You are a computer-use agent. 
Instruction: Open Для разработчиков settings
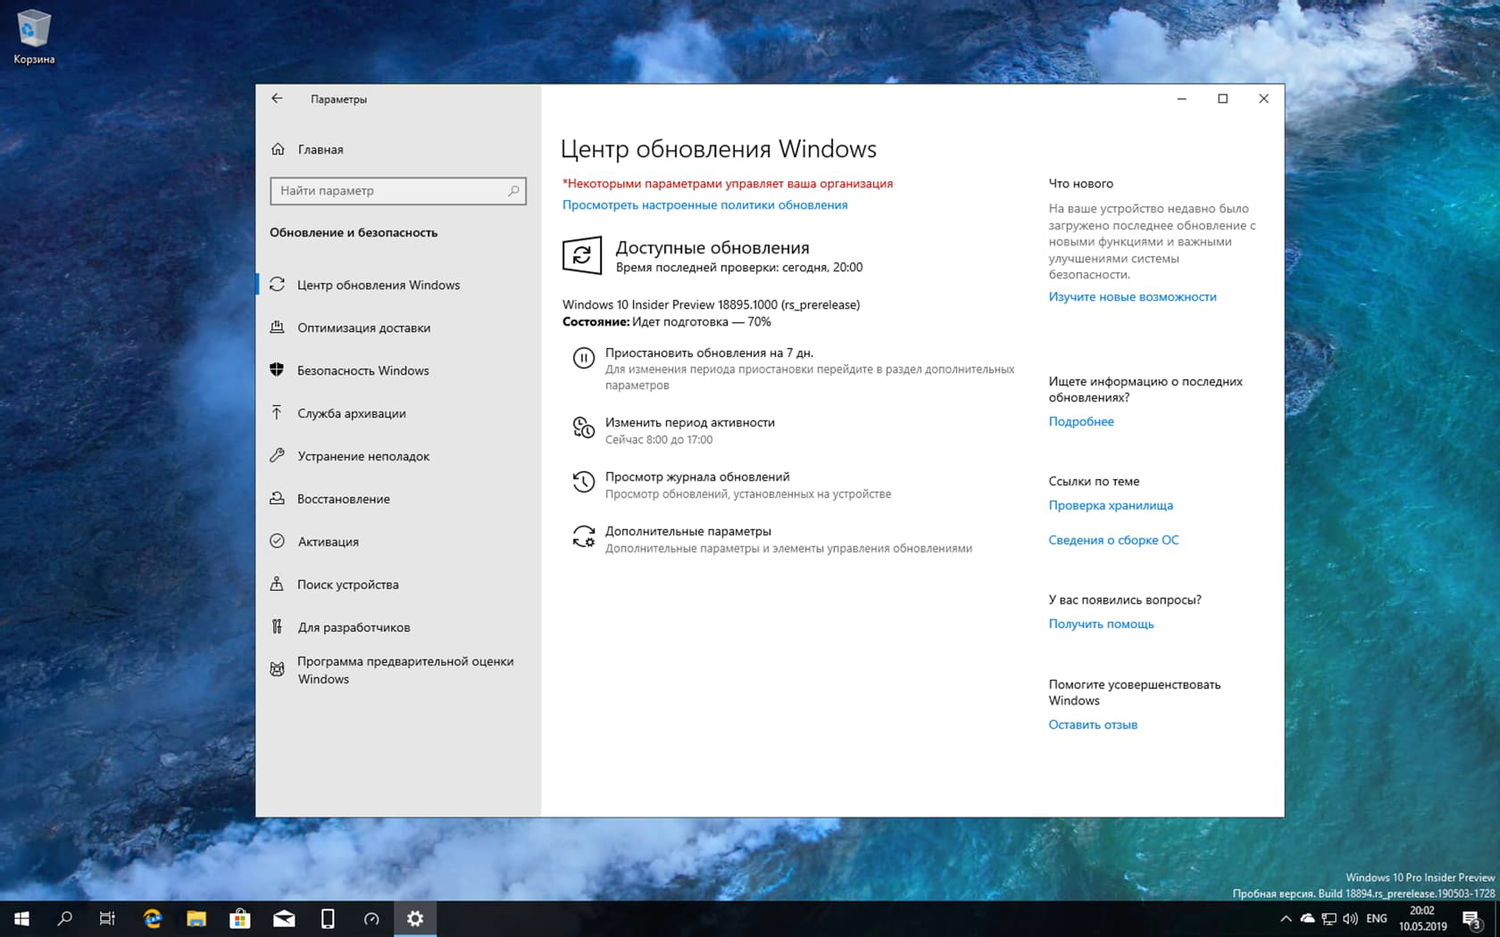353,627
